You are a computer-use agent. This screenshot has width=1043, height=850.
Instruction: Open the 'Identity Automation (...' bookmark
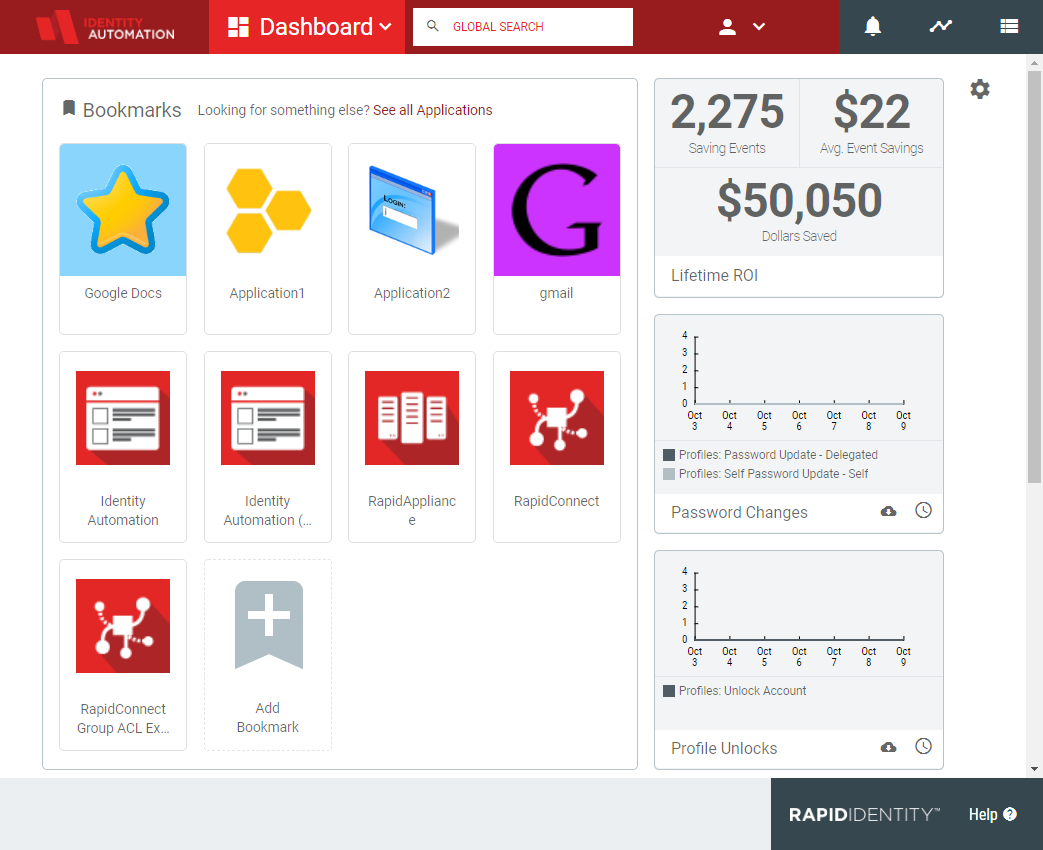click(267, 446)
